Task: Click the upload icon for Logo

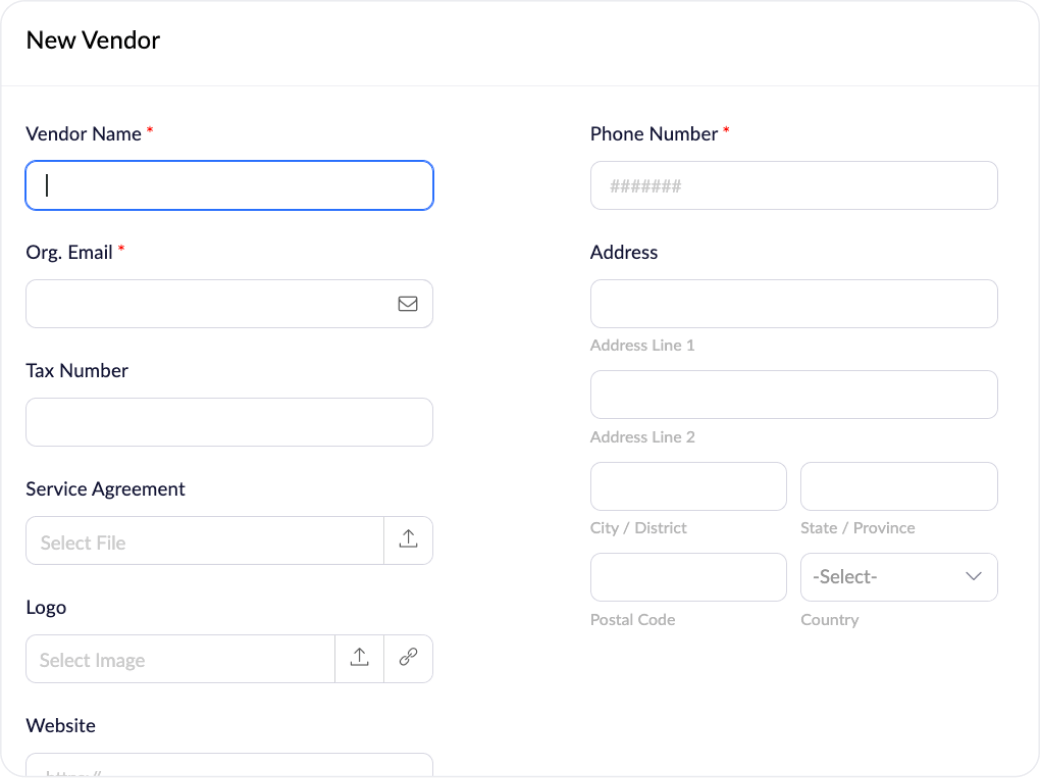Action: click(359, 658)
